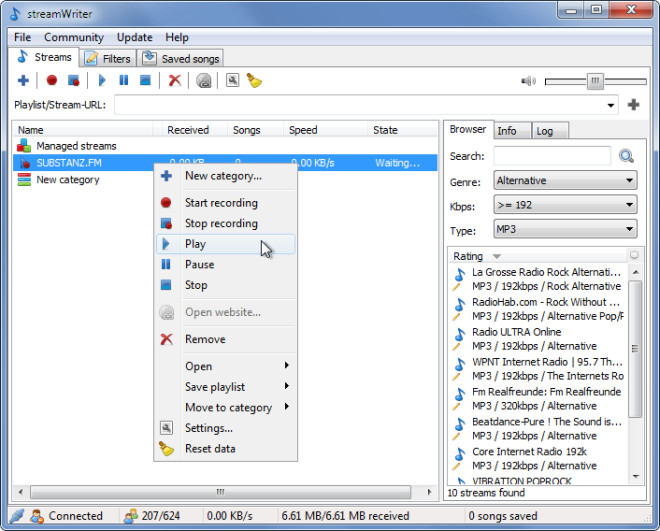Click the pause icon in the toolbar
Viewport: 660px width, 531px height.
[x=124, y=80]
